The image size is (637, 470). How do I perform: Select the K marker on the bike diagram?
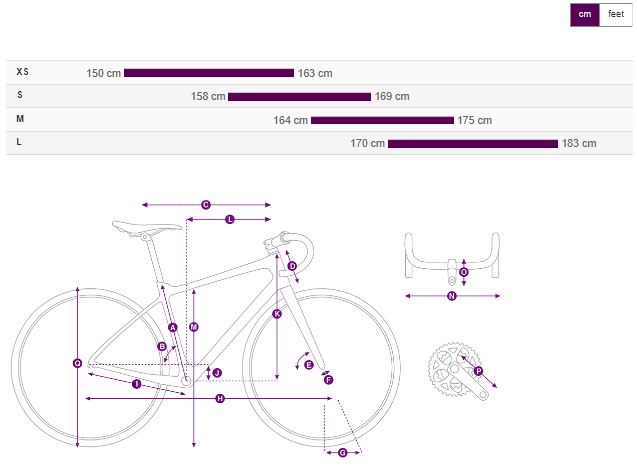tap(277, 314)
